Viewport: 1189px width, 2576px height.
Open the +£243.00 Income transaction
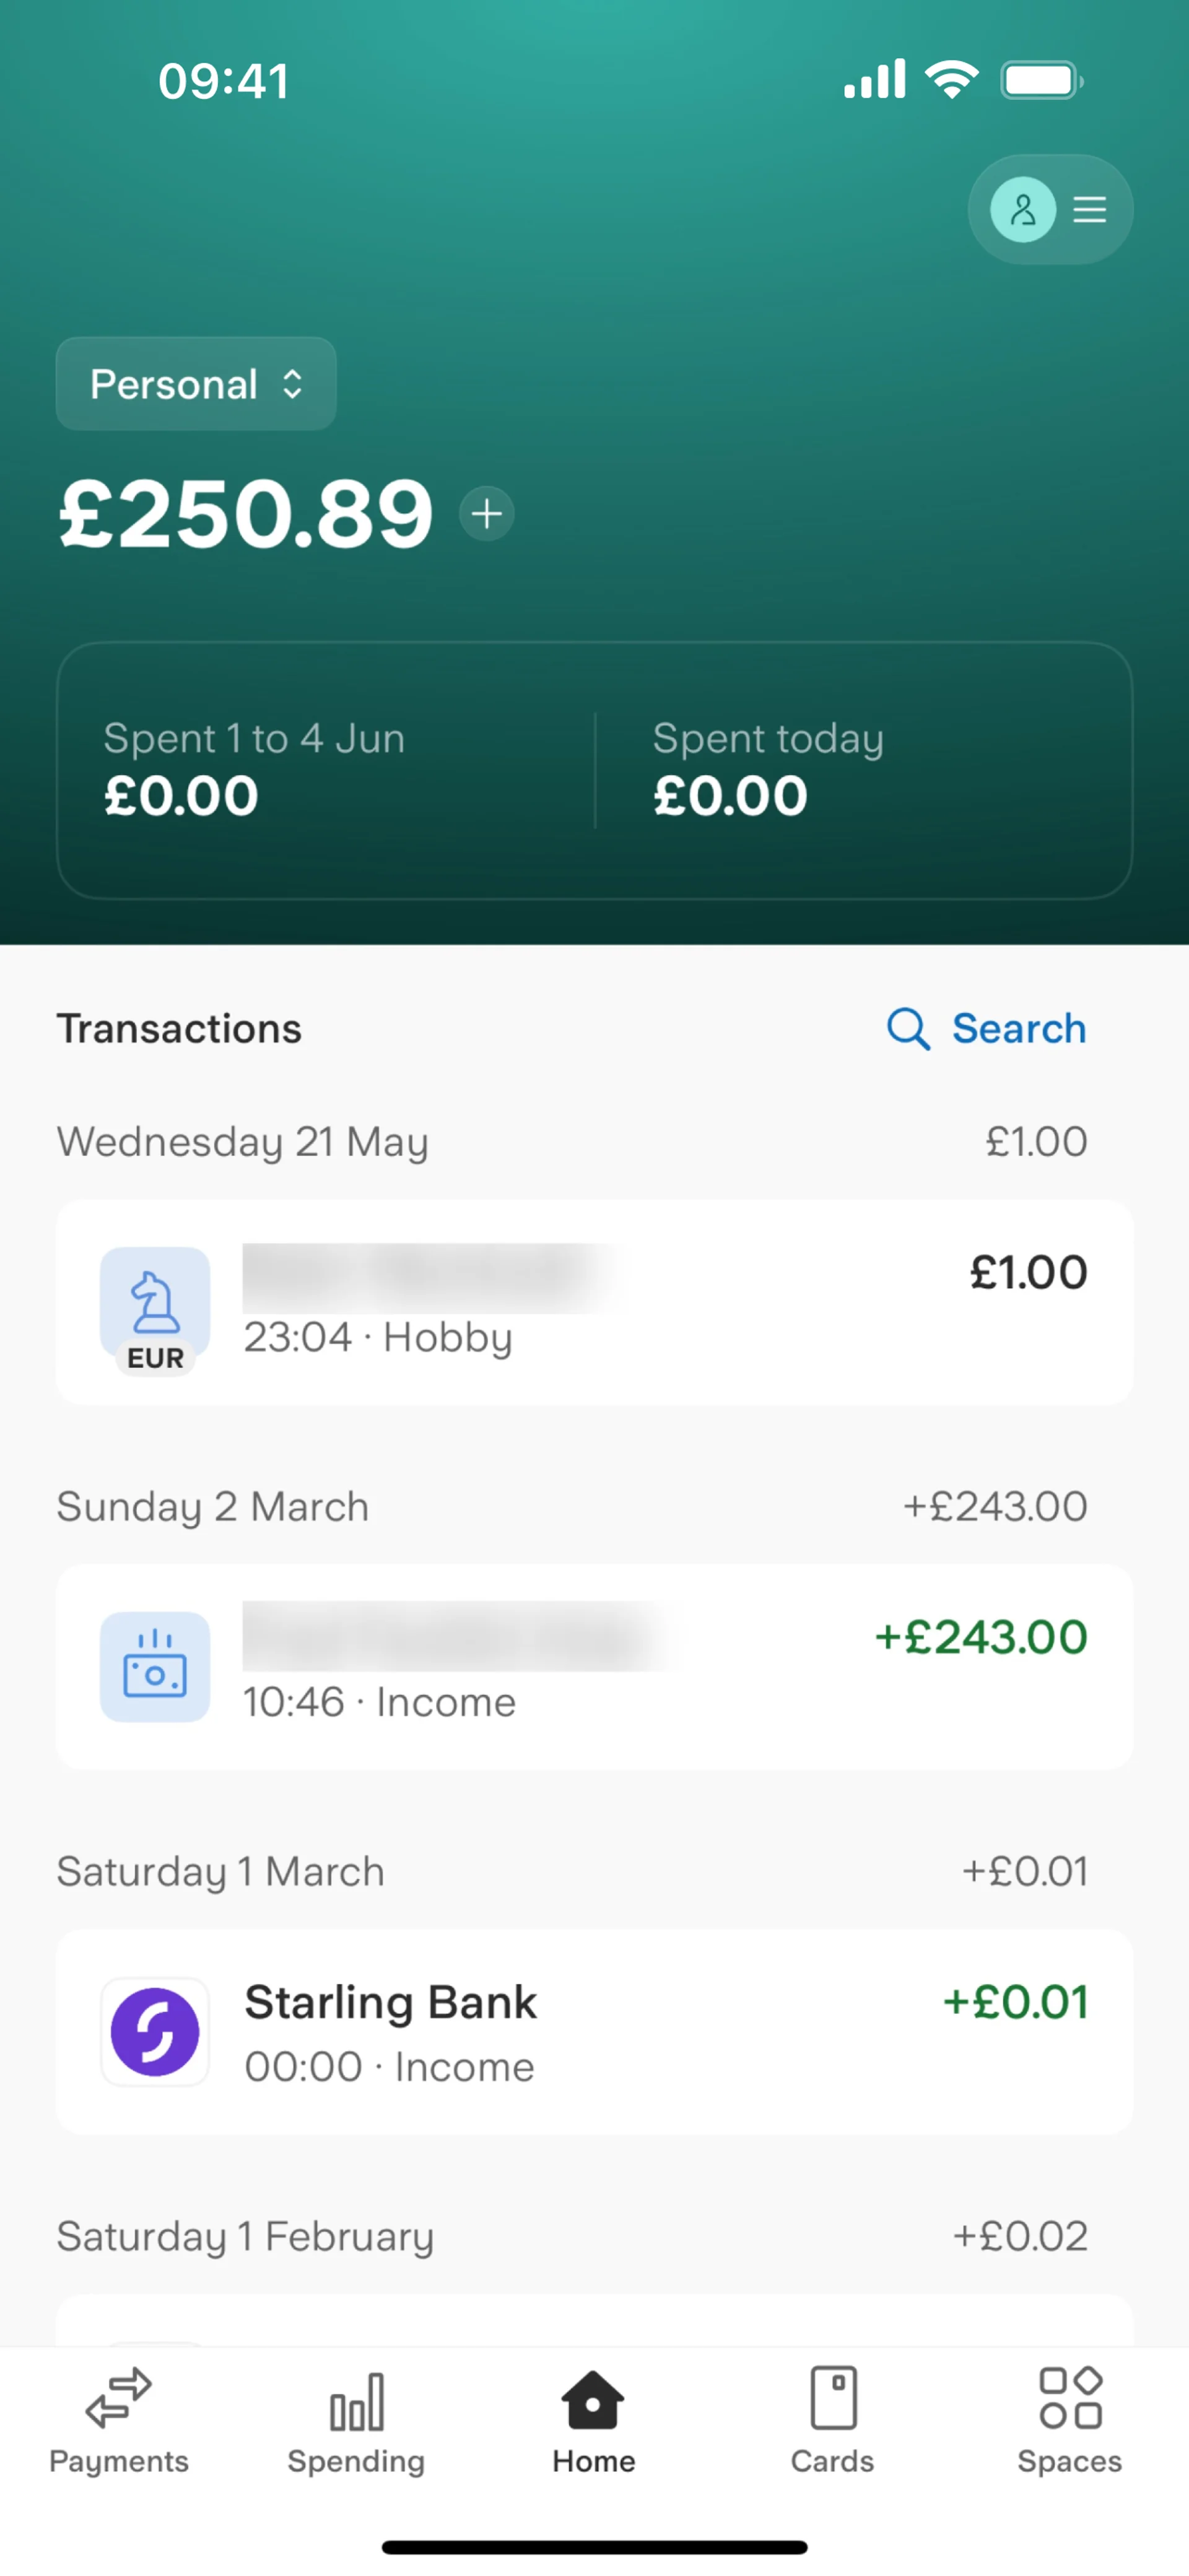[594, 1666]
